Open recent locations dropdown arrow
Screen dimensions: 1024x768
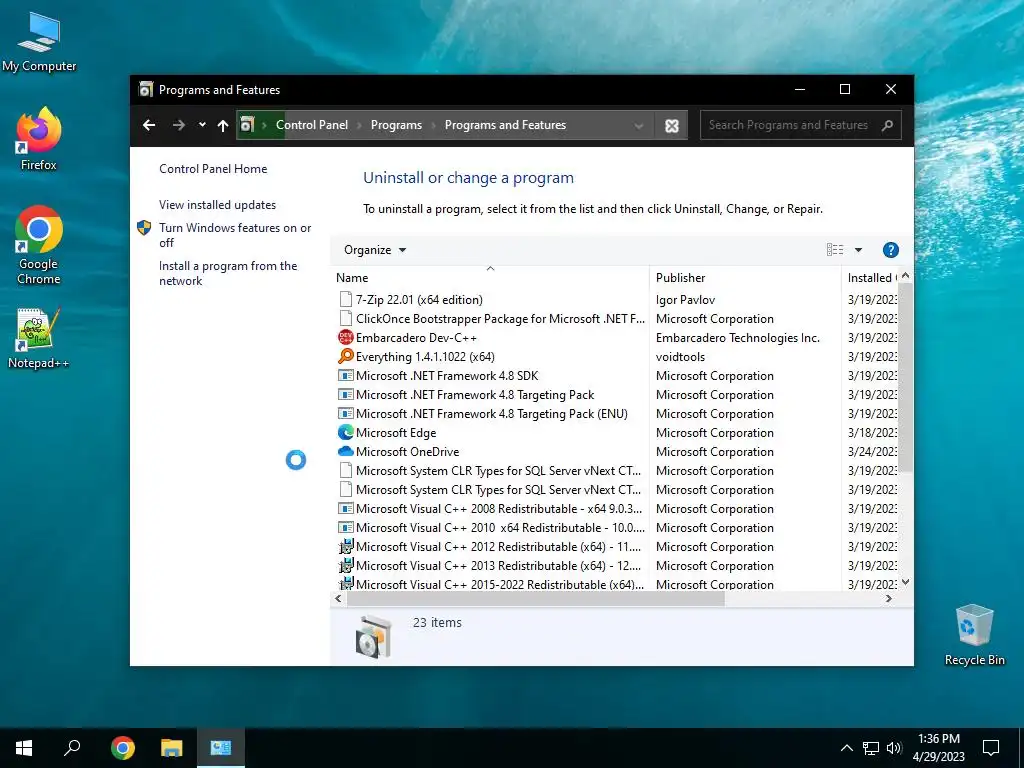(x=202, y=125)
